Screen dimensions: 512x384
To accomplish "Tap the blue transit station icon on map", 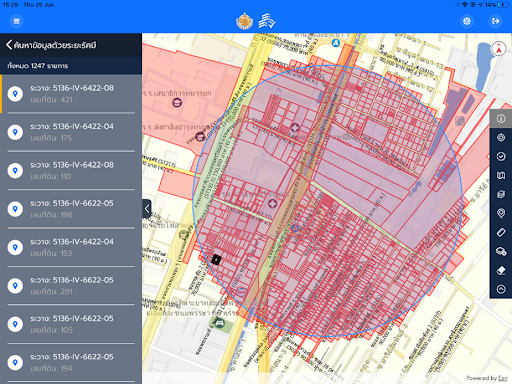I will pyautogui.click(x=336, y=43).
